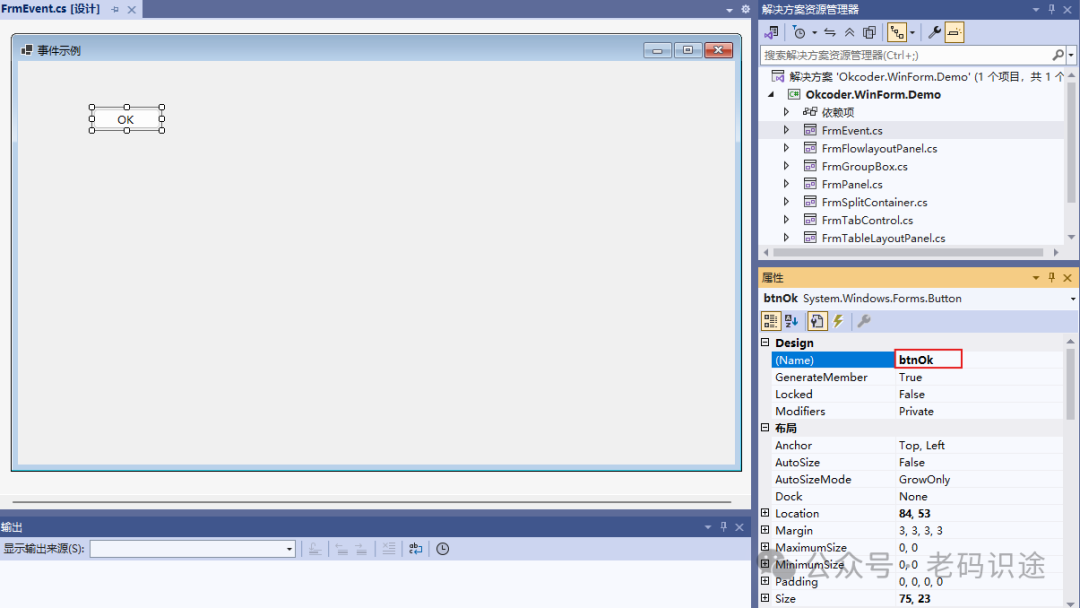Click the sync with active document icon
Screen dimensions: 1080x608
coord(830,33)
